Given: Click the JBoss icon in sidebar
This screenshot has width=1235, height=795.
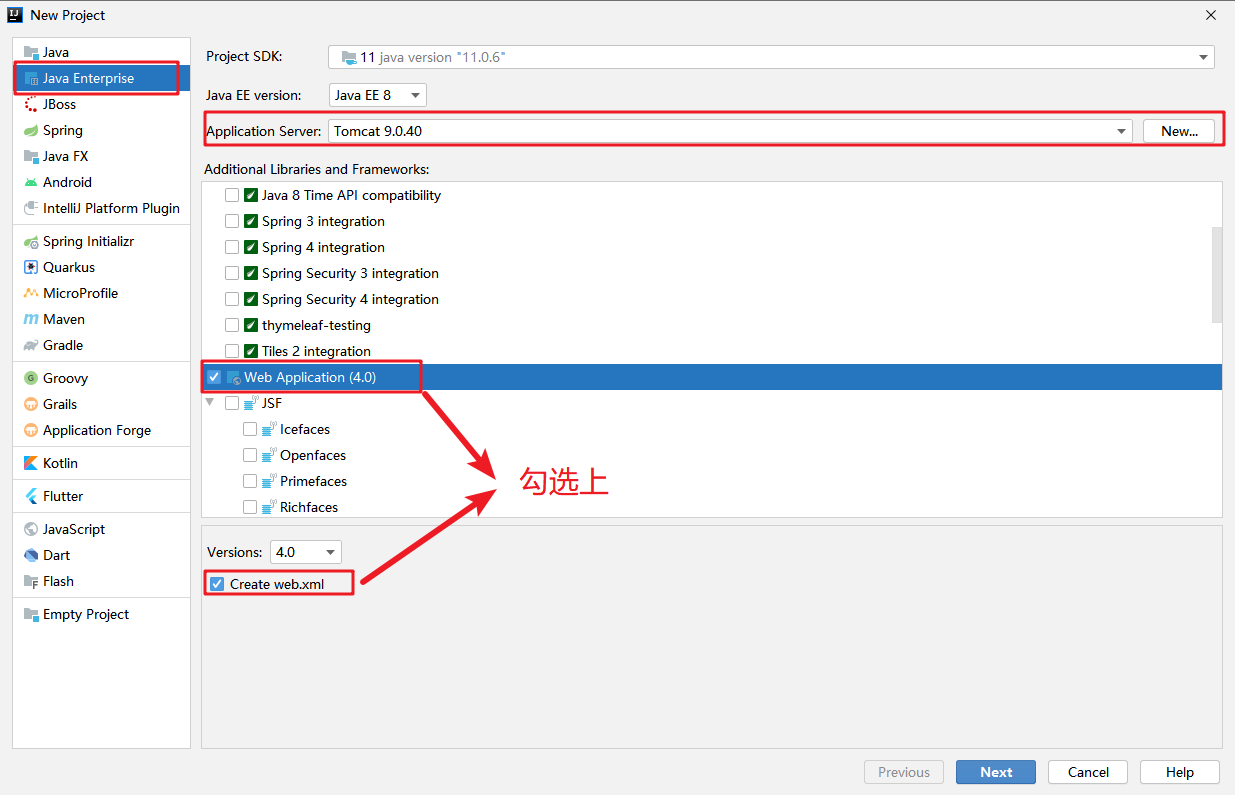Looking at the screenshot, I should pos(31,104).
